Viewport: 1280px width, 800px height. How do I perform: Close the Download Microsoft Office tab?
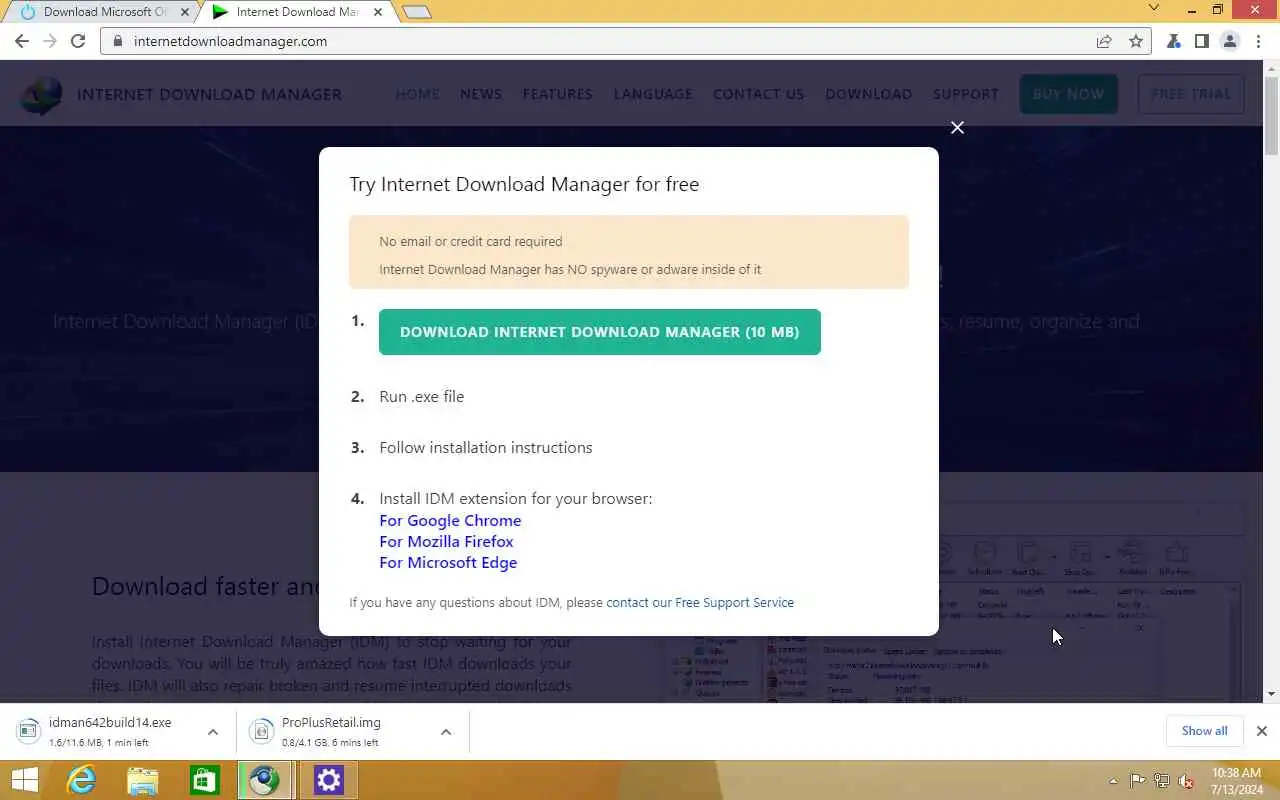184,12
